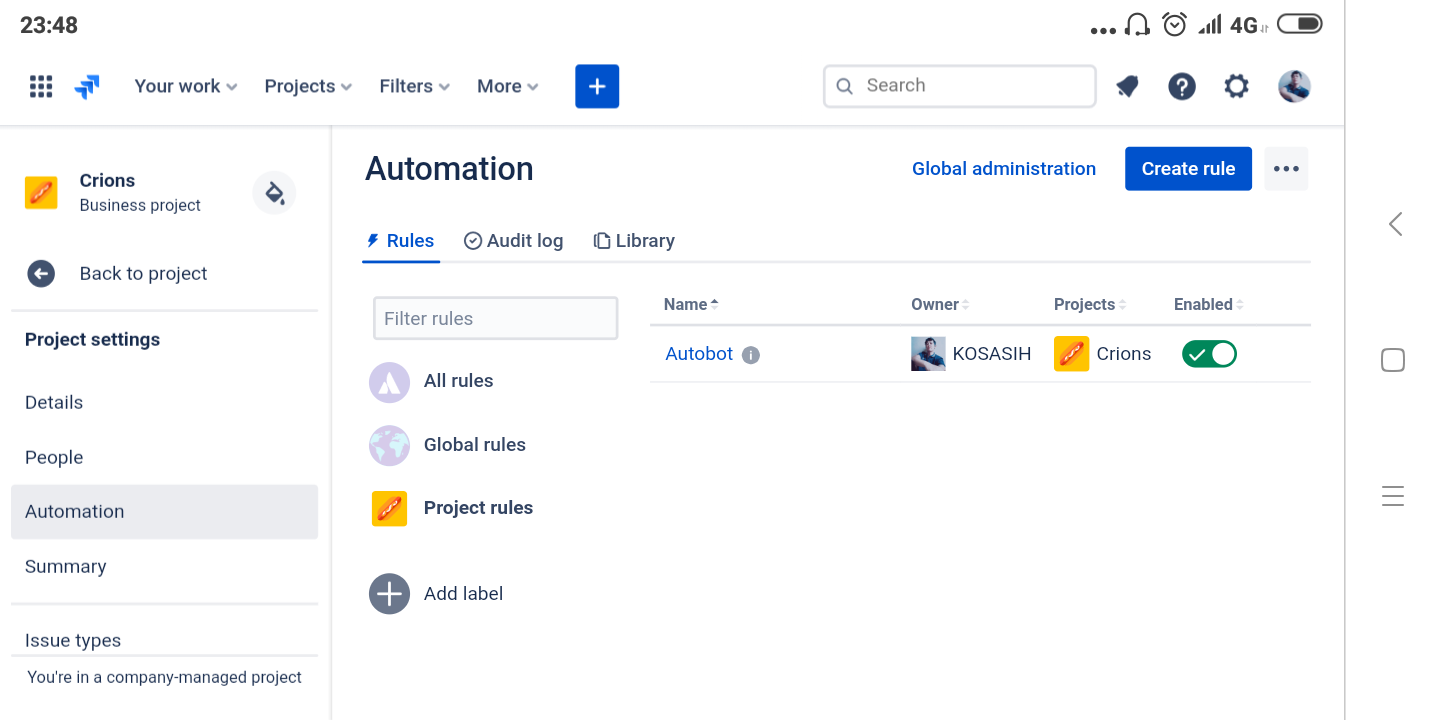Open the notifications bell icon

coord(1127,87)
